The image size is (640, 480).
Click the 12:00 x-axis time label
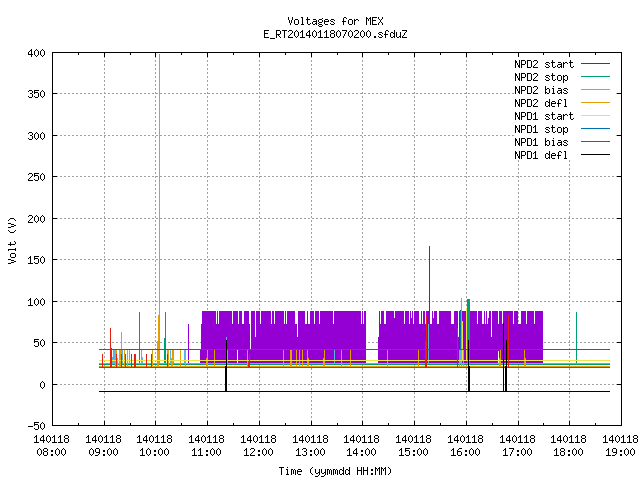[x=259, y=452]
